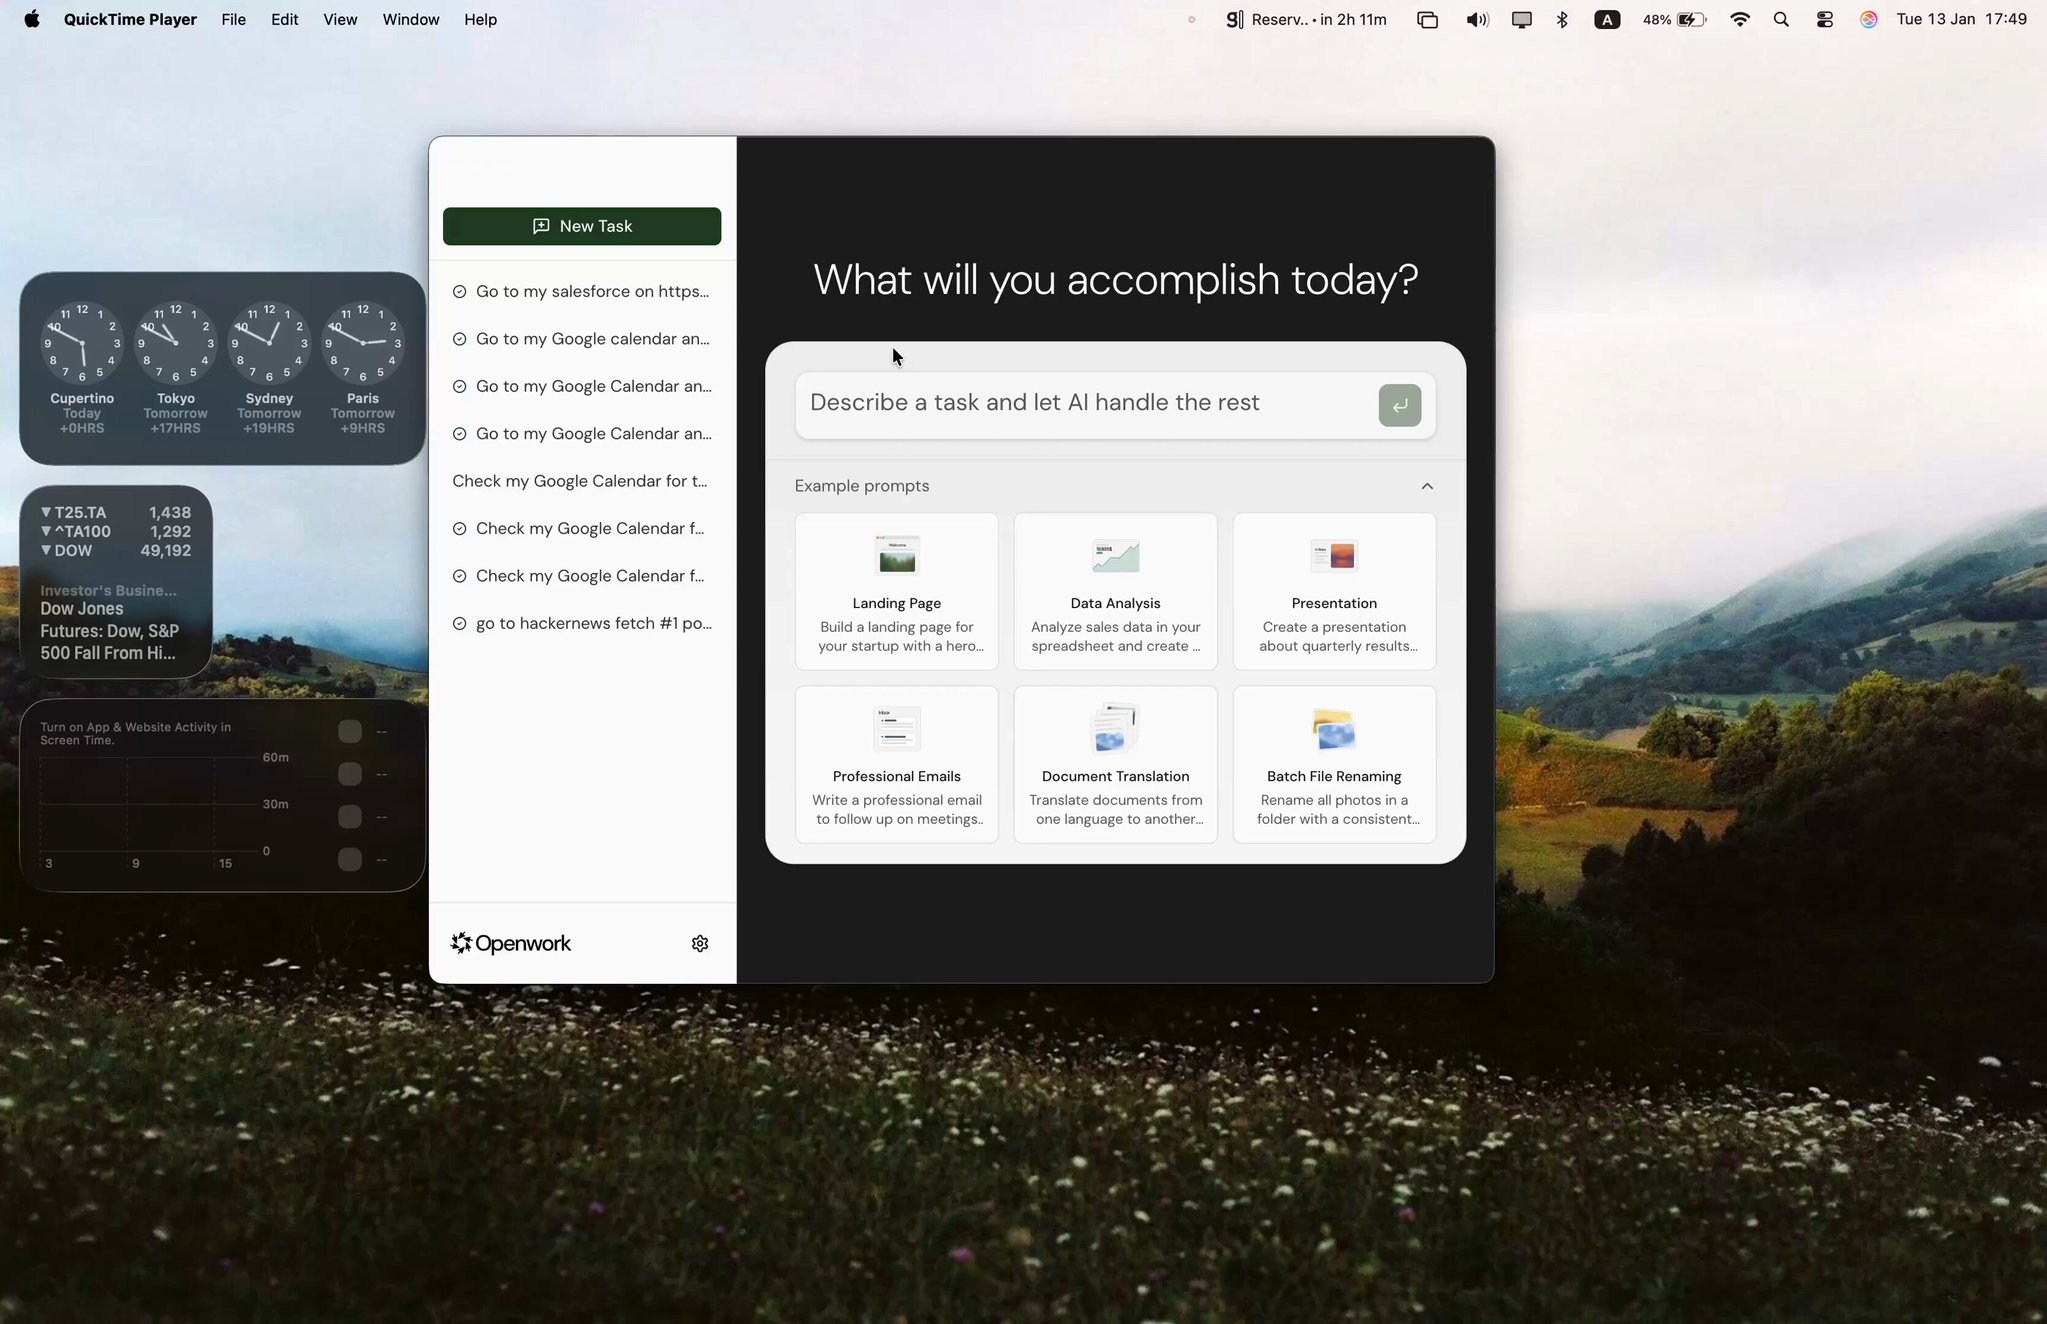Click the Document Translation icon

[1115, 729]
